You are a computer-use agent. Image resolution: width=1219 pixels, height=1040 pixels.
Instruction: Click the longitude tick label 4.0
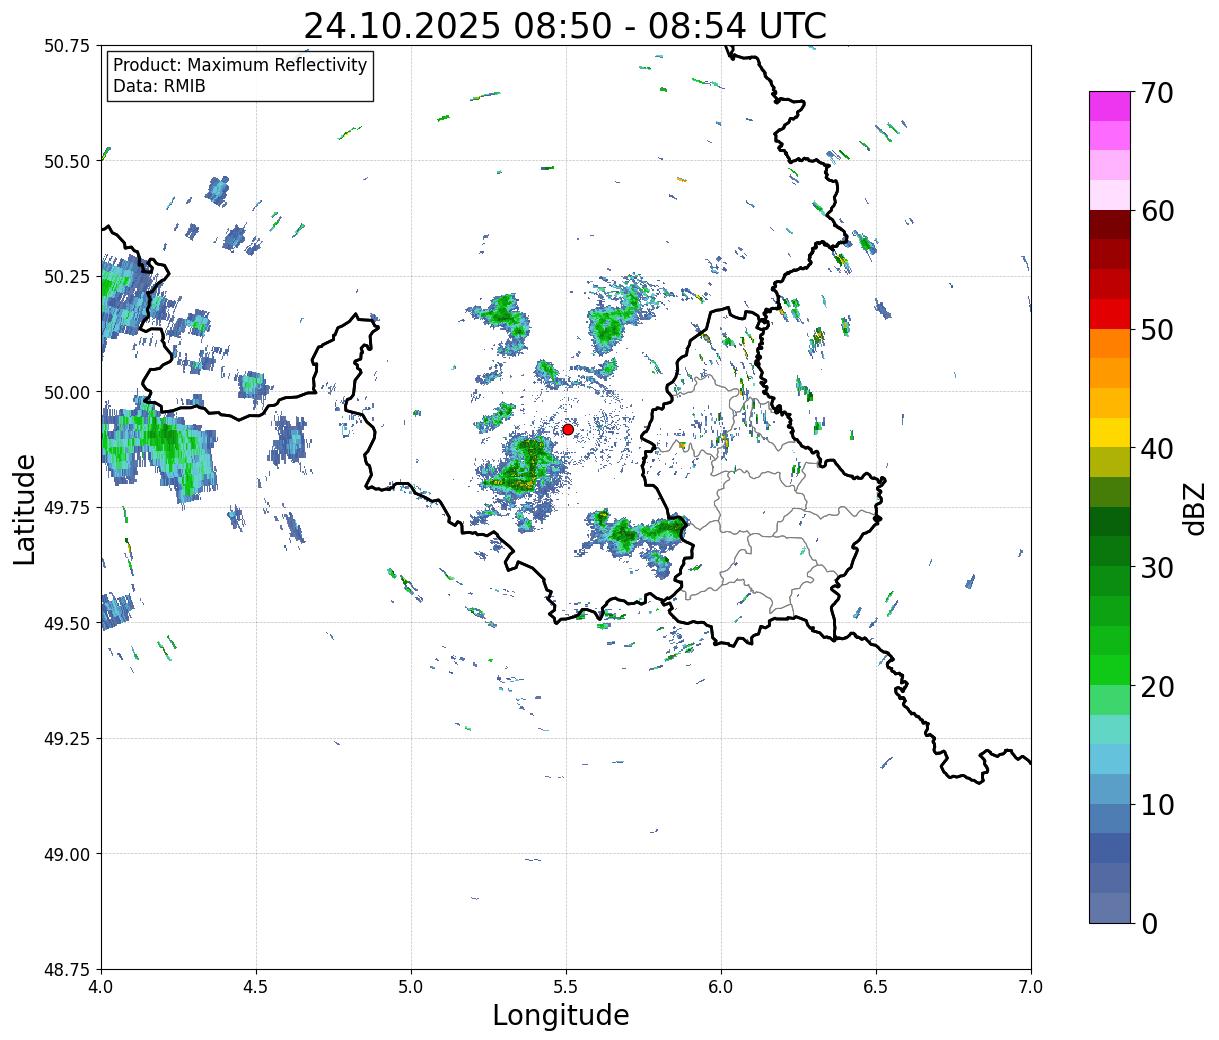[x=101, y=987]
